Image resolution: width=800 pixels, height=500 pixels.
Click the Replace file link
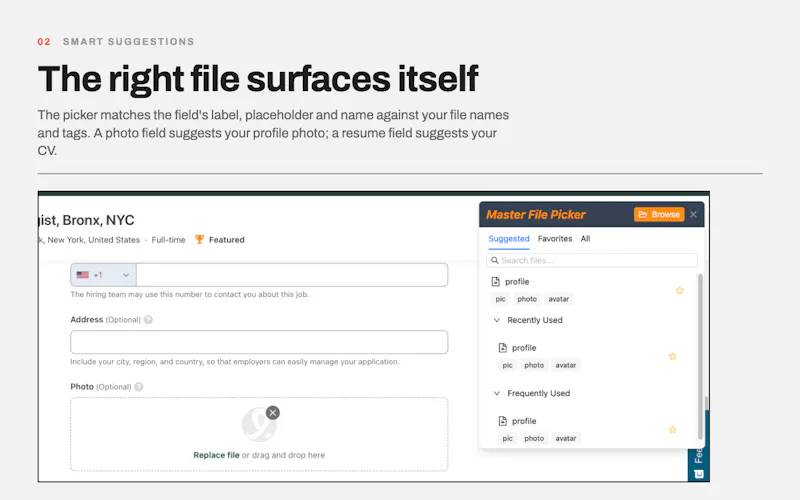216,455
